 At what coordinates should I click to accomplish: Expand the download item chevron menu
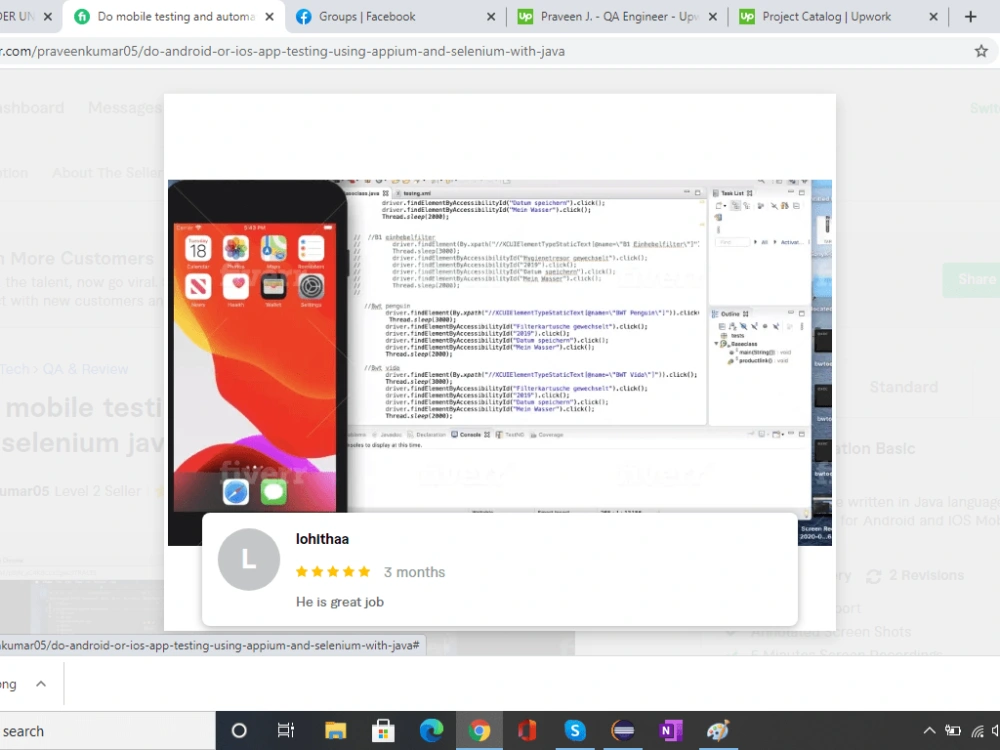[41, 684]
